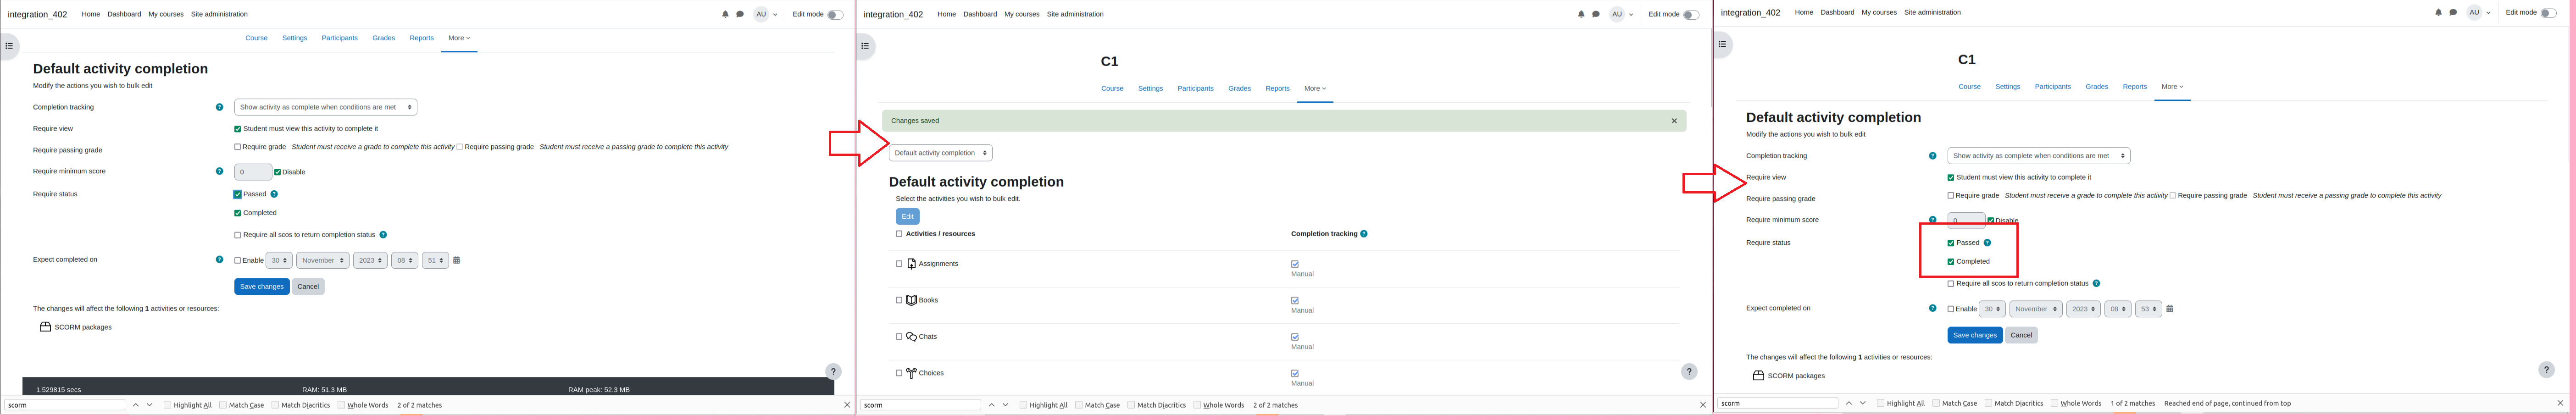Open My courses in the middle screenshot
Viewport: 2576px width, 420px height.
tap(1022, 14)
